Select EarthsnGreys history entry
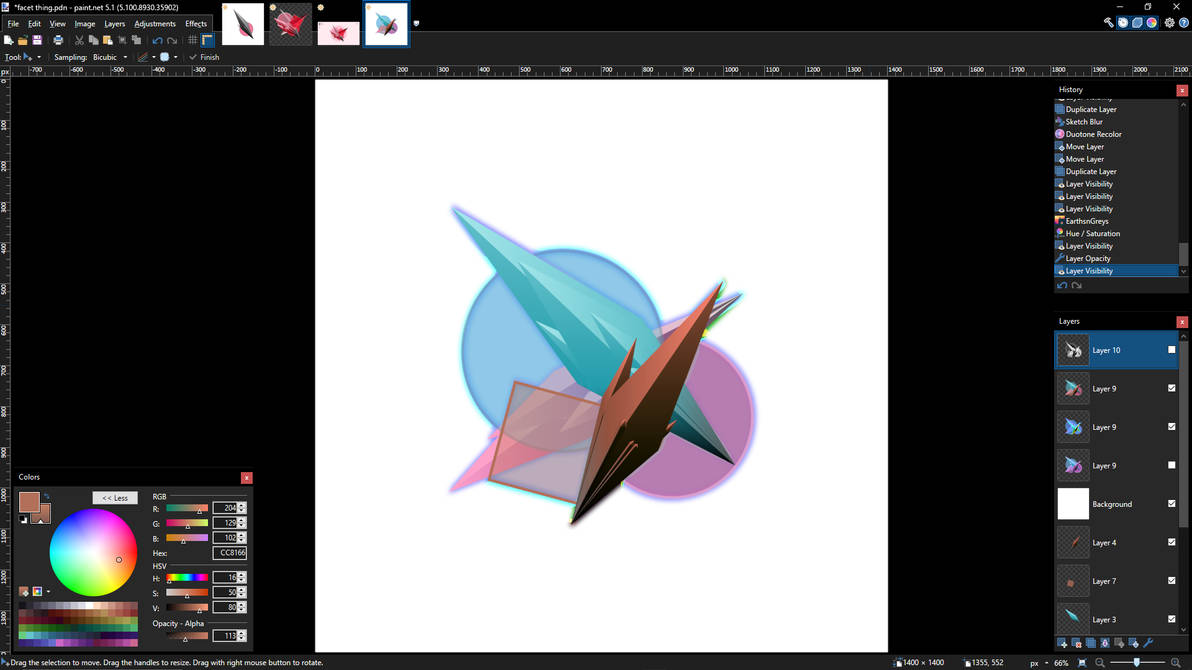This screenshot has width=1192, height=670. [1115, 221]
